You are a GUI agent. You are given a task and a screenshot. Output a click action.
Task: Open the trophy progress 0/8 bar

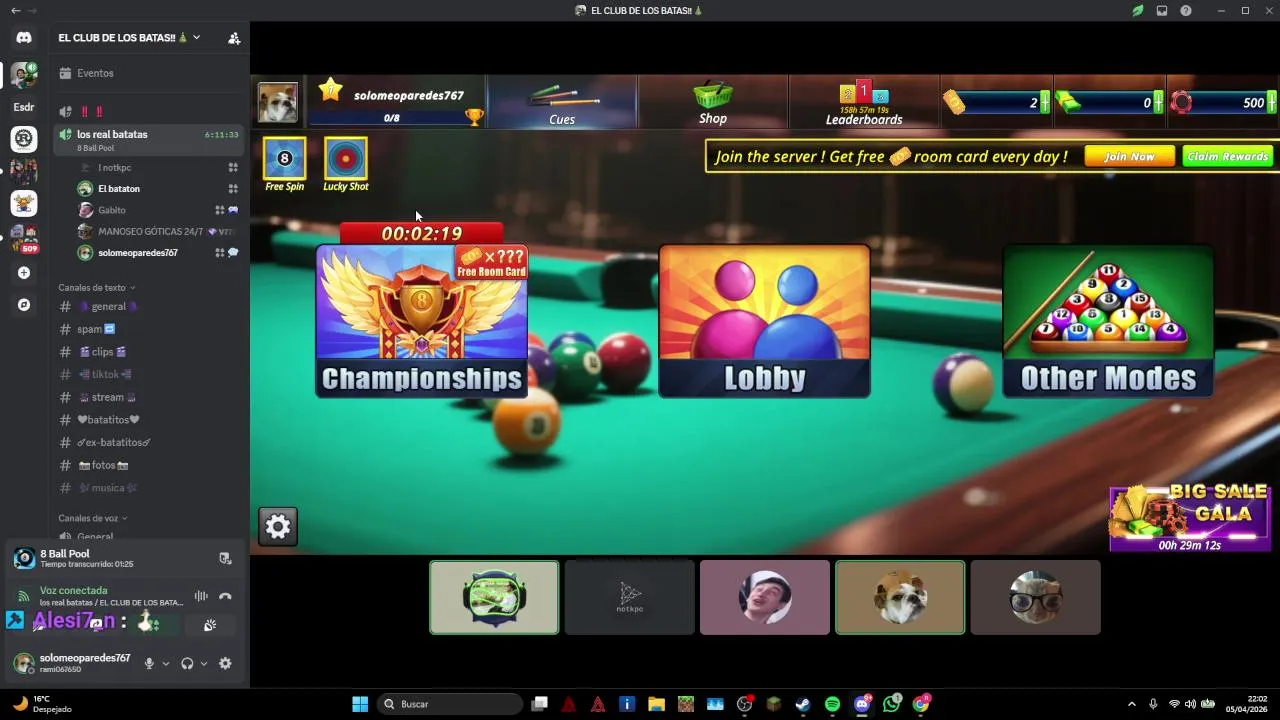point(397,118)
